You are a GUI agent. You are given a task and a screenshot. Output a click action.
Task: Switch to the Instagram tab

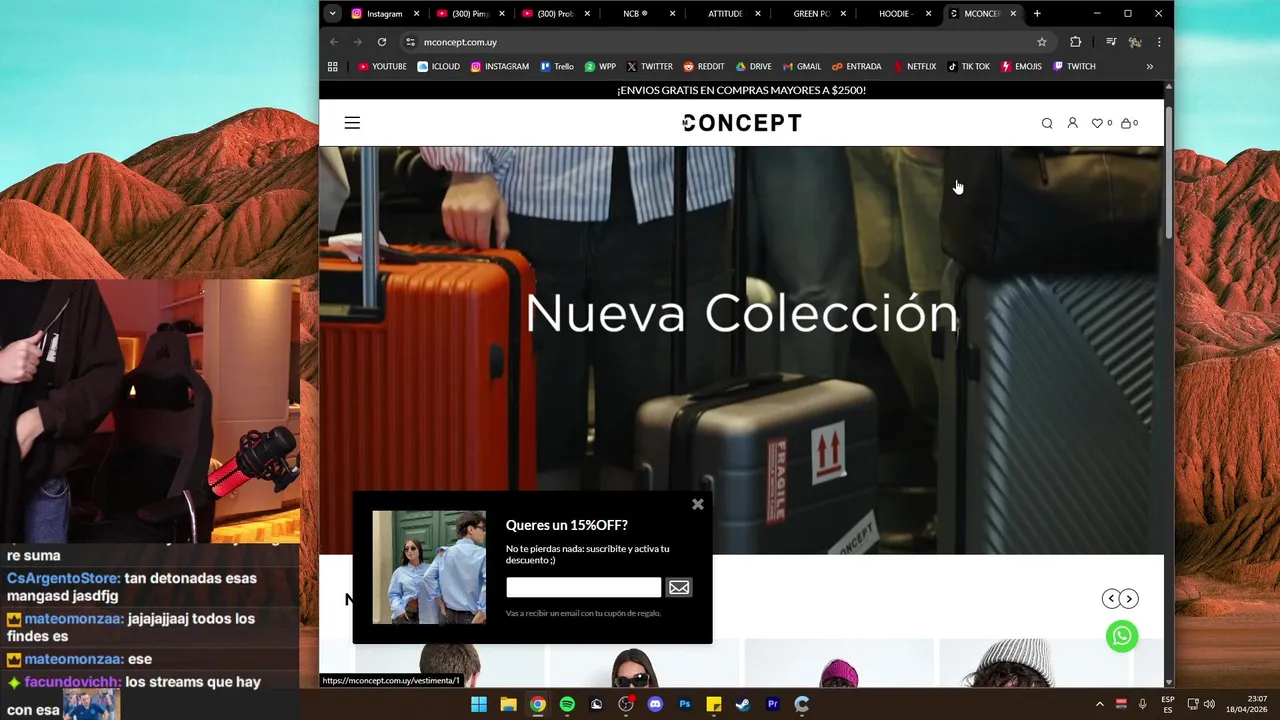pos(385,14)
